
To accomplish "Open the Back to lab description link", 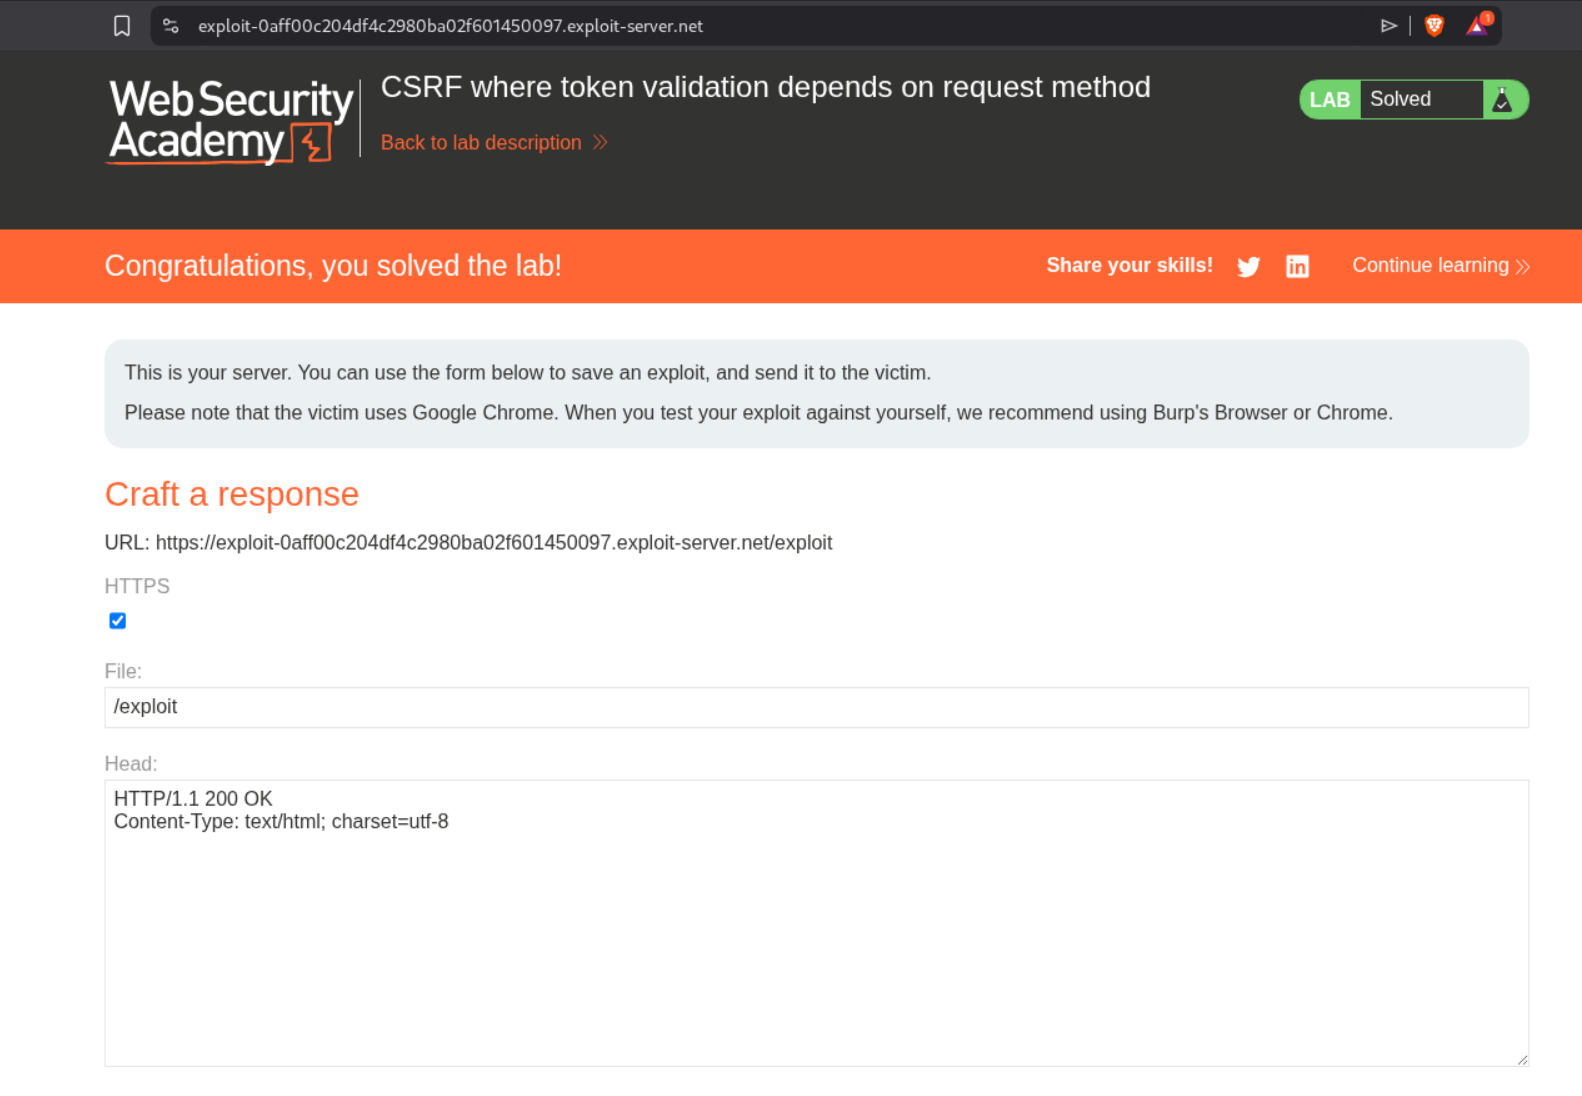I will tap(481, 142).
